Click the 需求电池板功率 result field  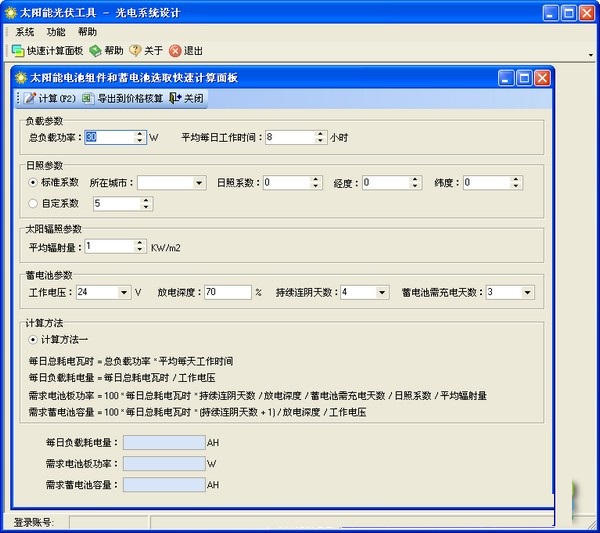(164, 464)
